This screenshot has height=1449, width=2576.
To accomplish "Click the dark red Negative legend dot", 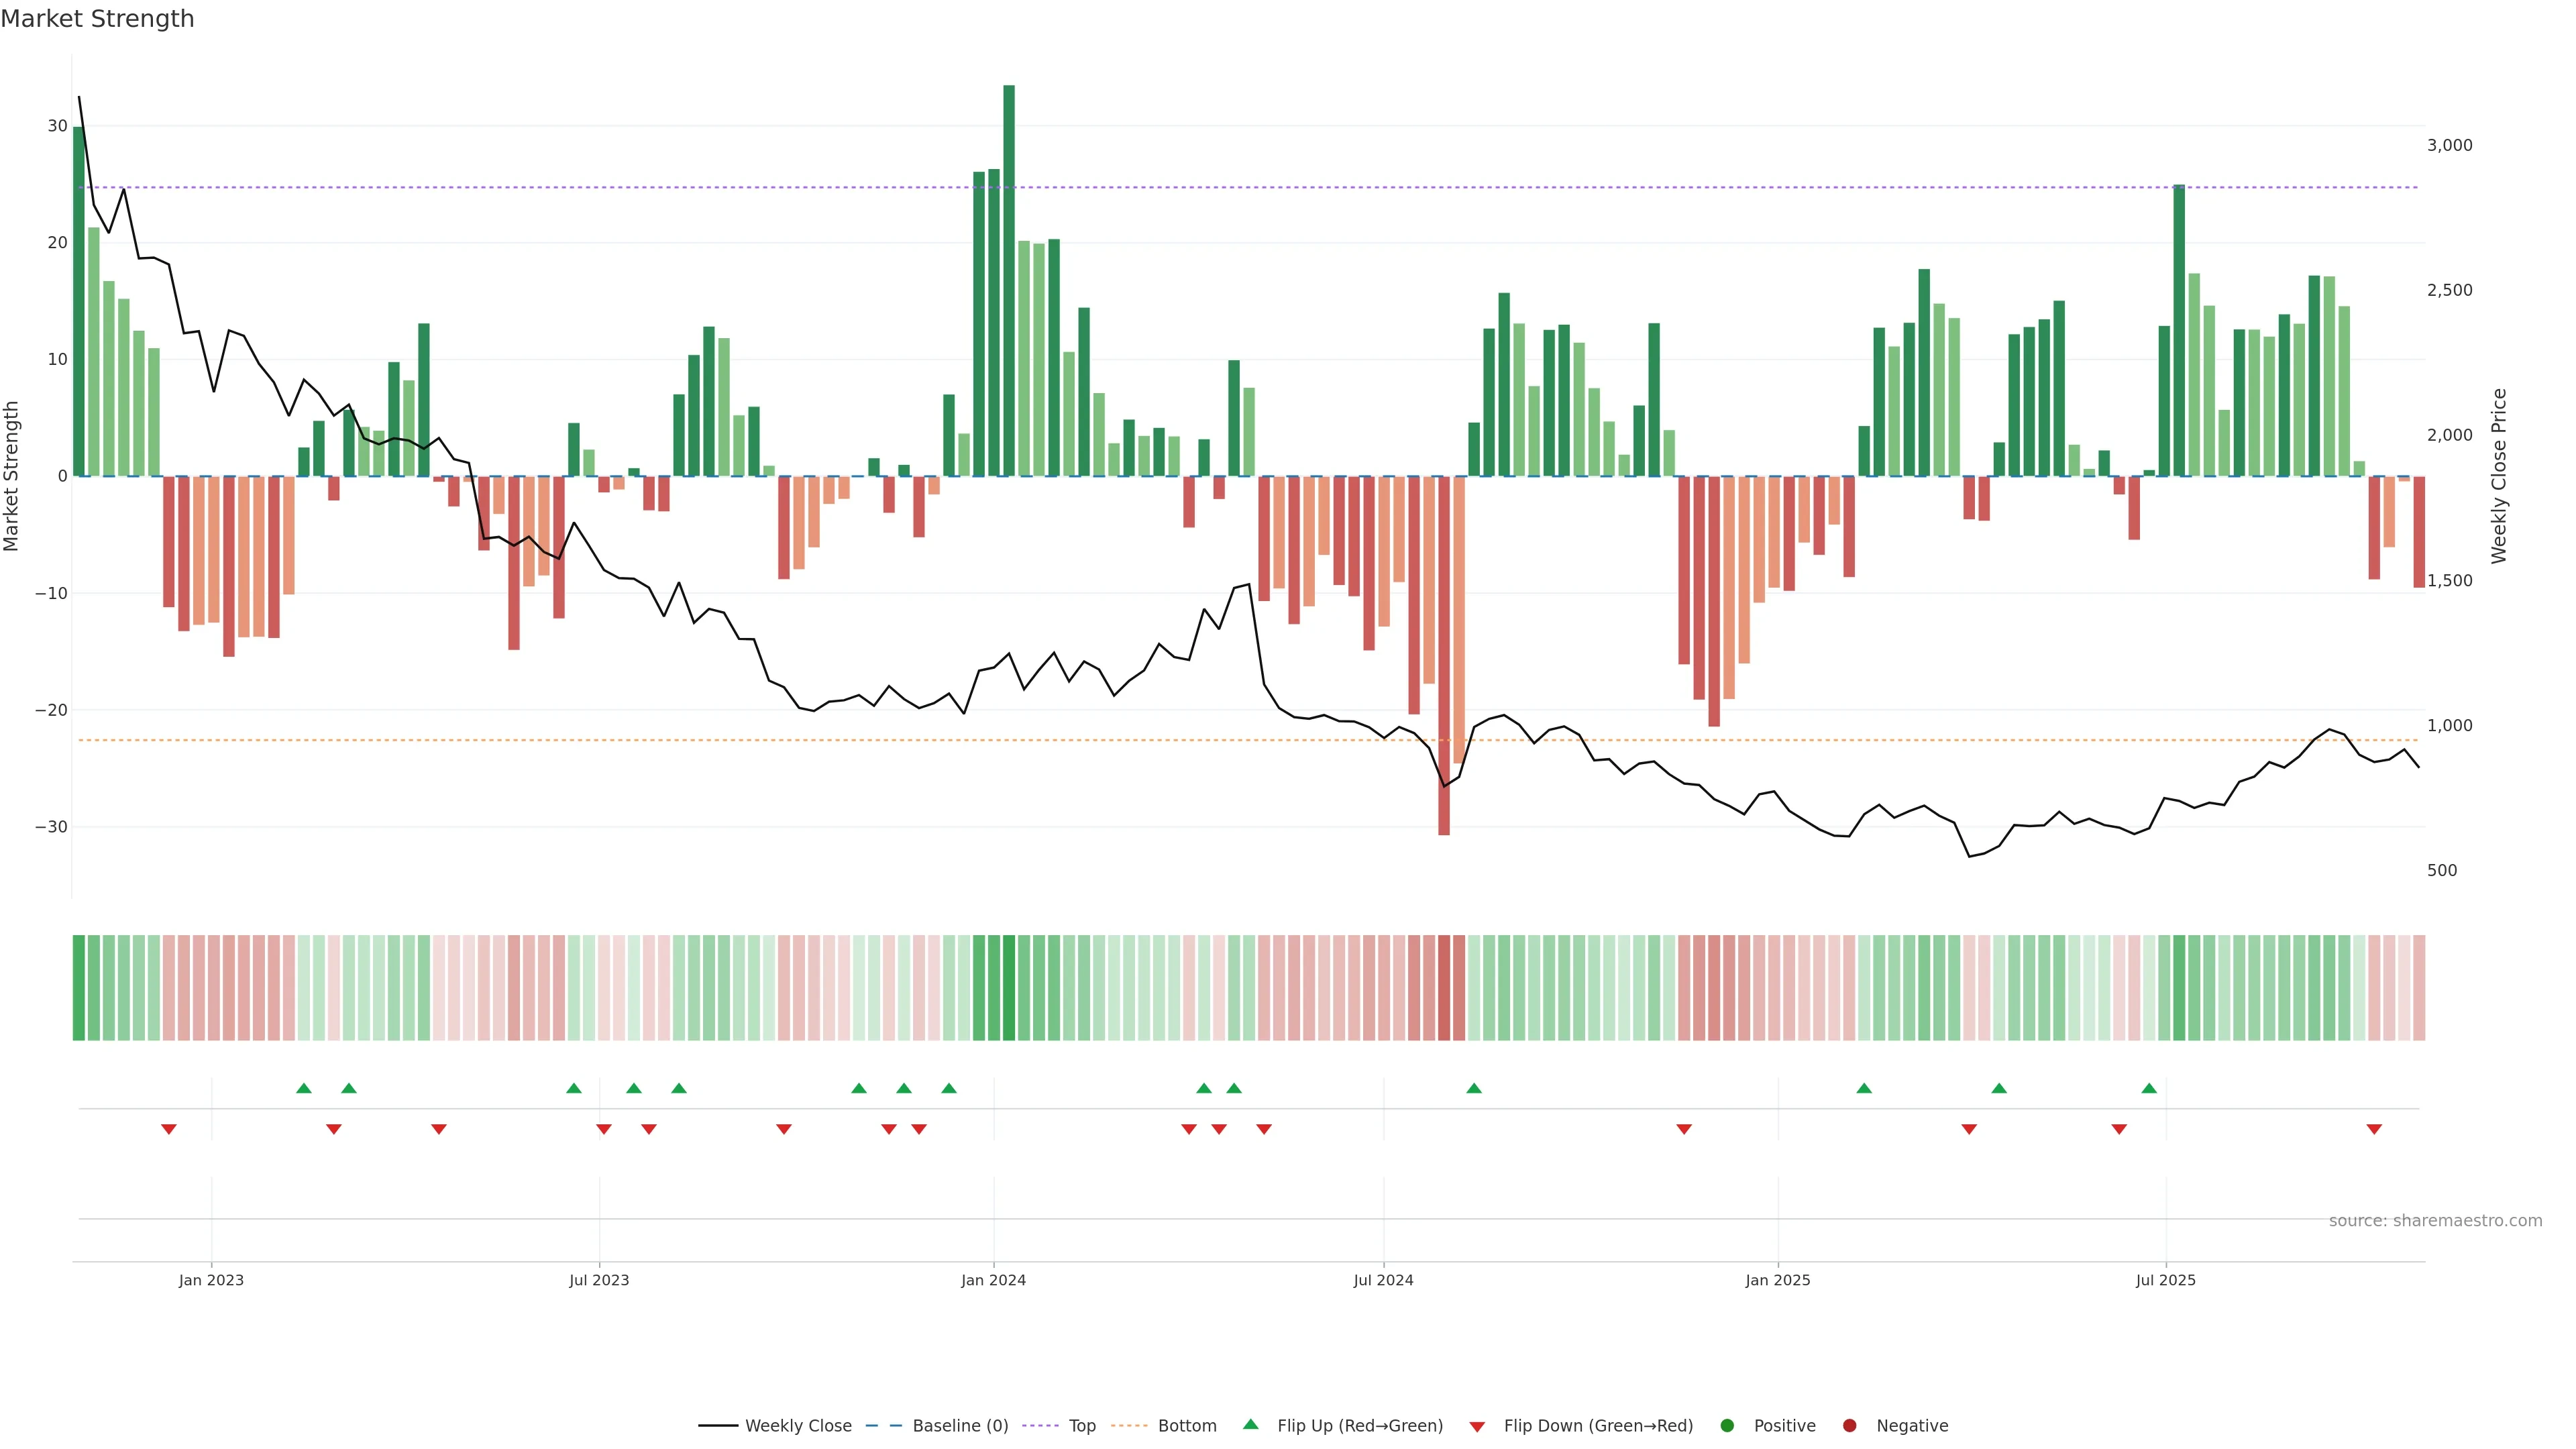I will pos(1849,1426).
